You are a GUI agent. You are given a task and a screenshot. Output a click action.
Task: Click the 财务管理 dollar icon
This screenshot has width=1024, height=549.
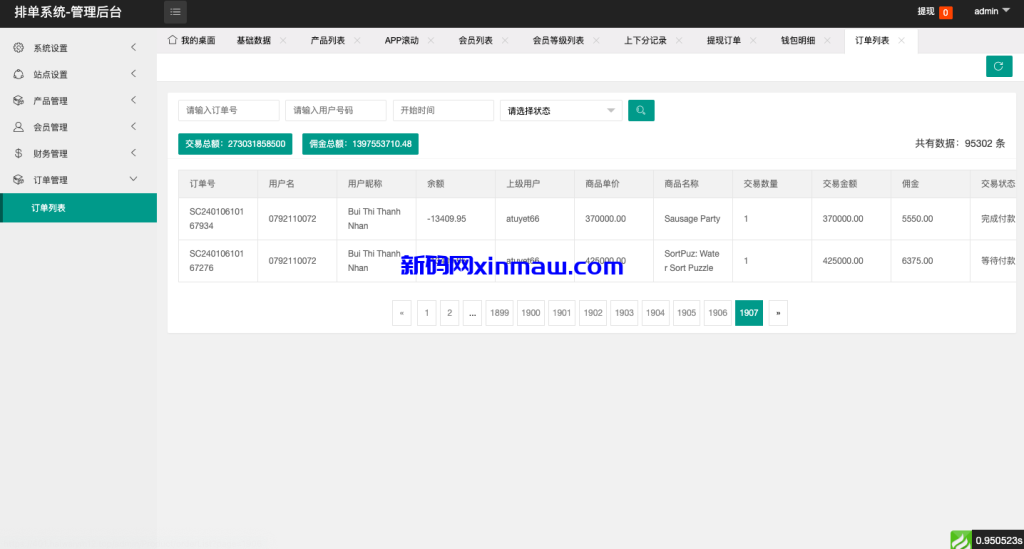coord(18,153)
